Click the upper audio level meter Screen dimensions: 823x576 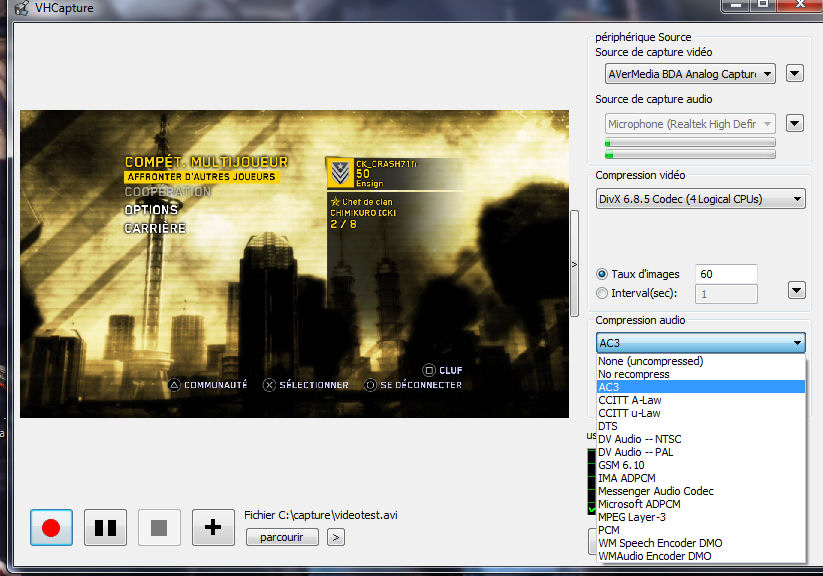[690, 142]
